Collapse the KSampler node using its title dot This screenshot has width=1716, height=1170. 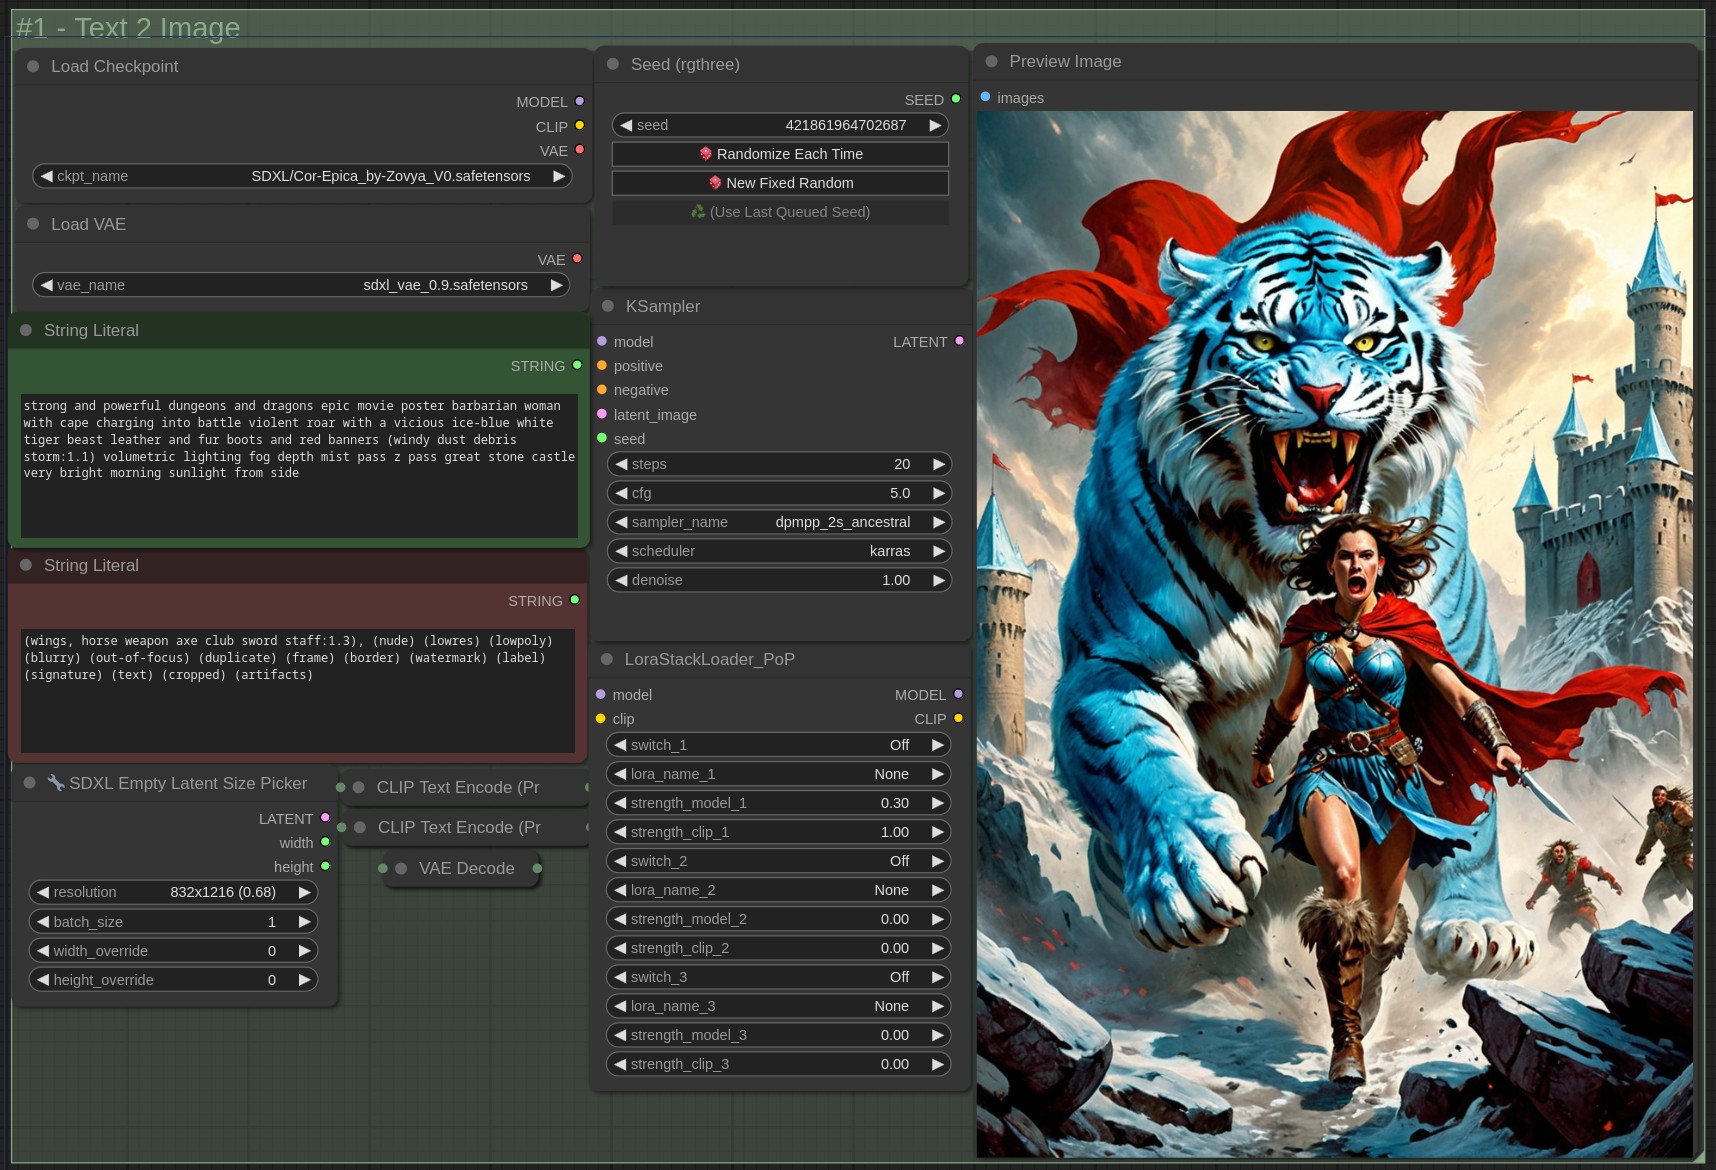(x=608, y=306)
